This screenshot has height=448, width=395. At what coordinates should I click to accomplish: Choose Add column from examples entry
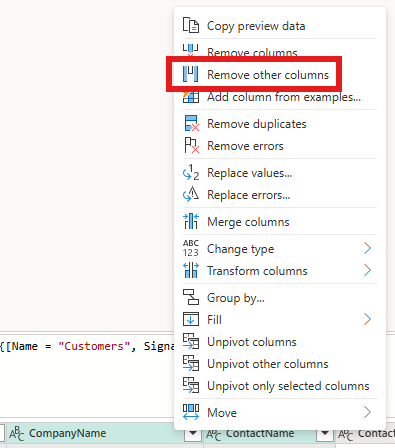point(280,97)
